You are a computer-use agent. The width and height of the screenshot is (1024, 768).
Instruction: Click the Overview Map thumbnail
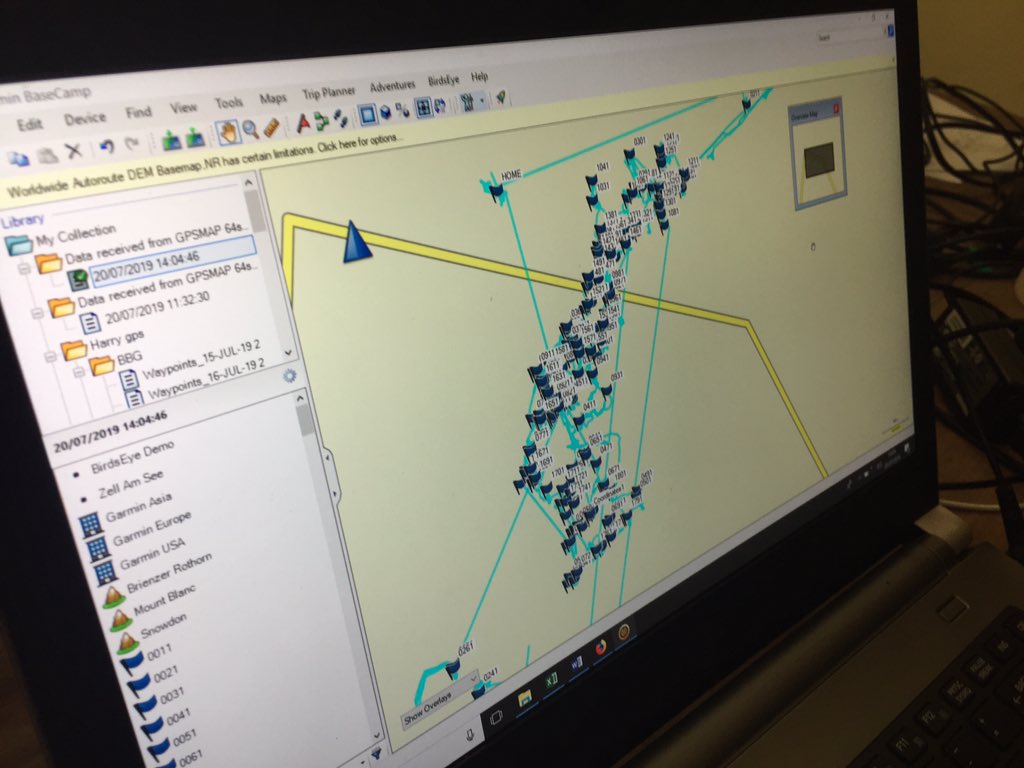click(818, 161)
